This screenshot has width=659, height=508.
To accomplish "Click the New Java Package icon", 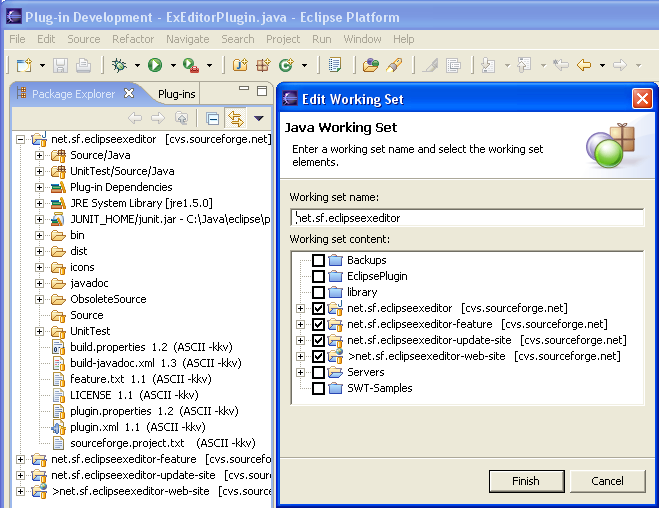I will [x=263, y=65].
